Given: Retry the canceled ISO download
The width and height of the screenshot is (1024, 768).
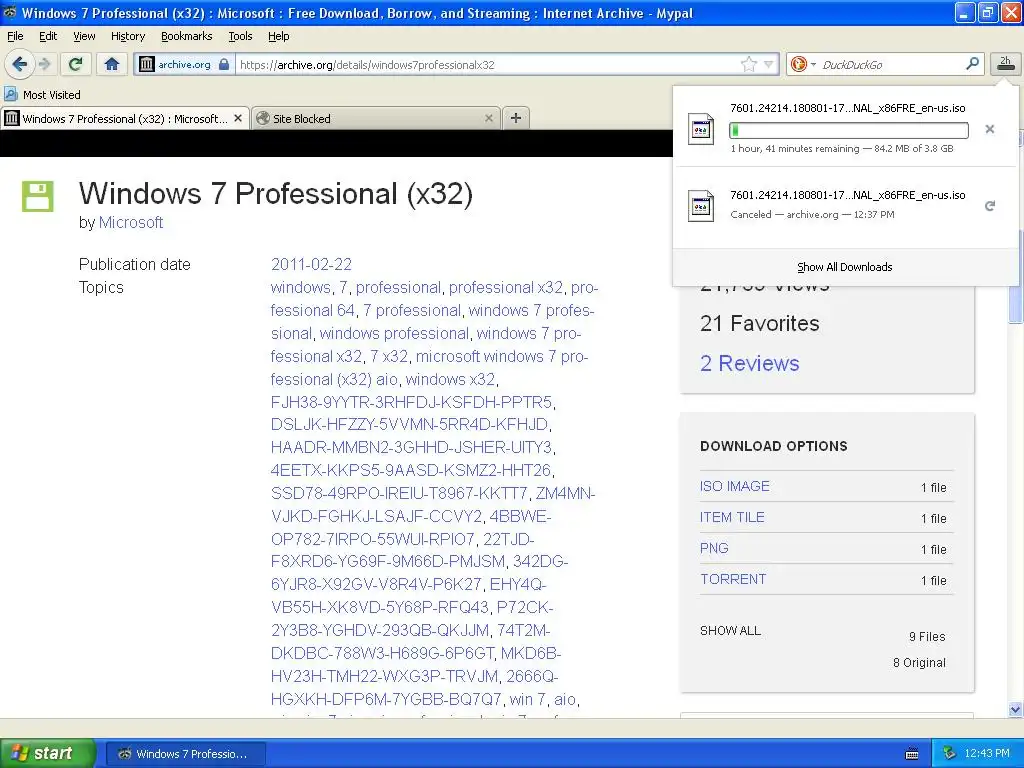Looking at the screenshot, I should [x=989, y=206].
